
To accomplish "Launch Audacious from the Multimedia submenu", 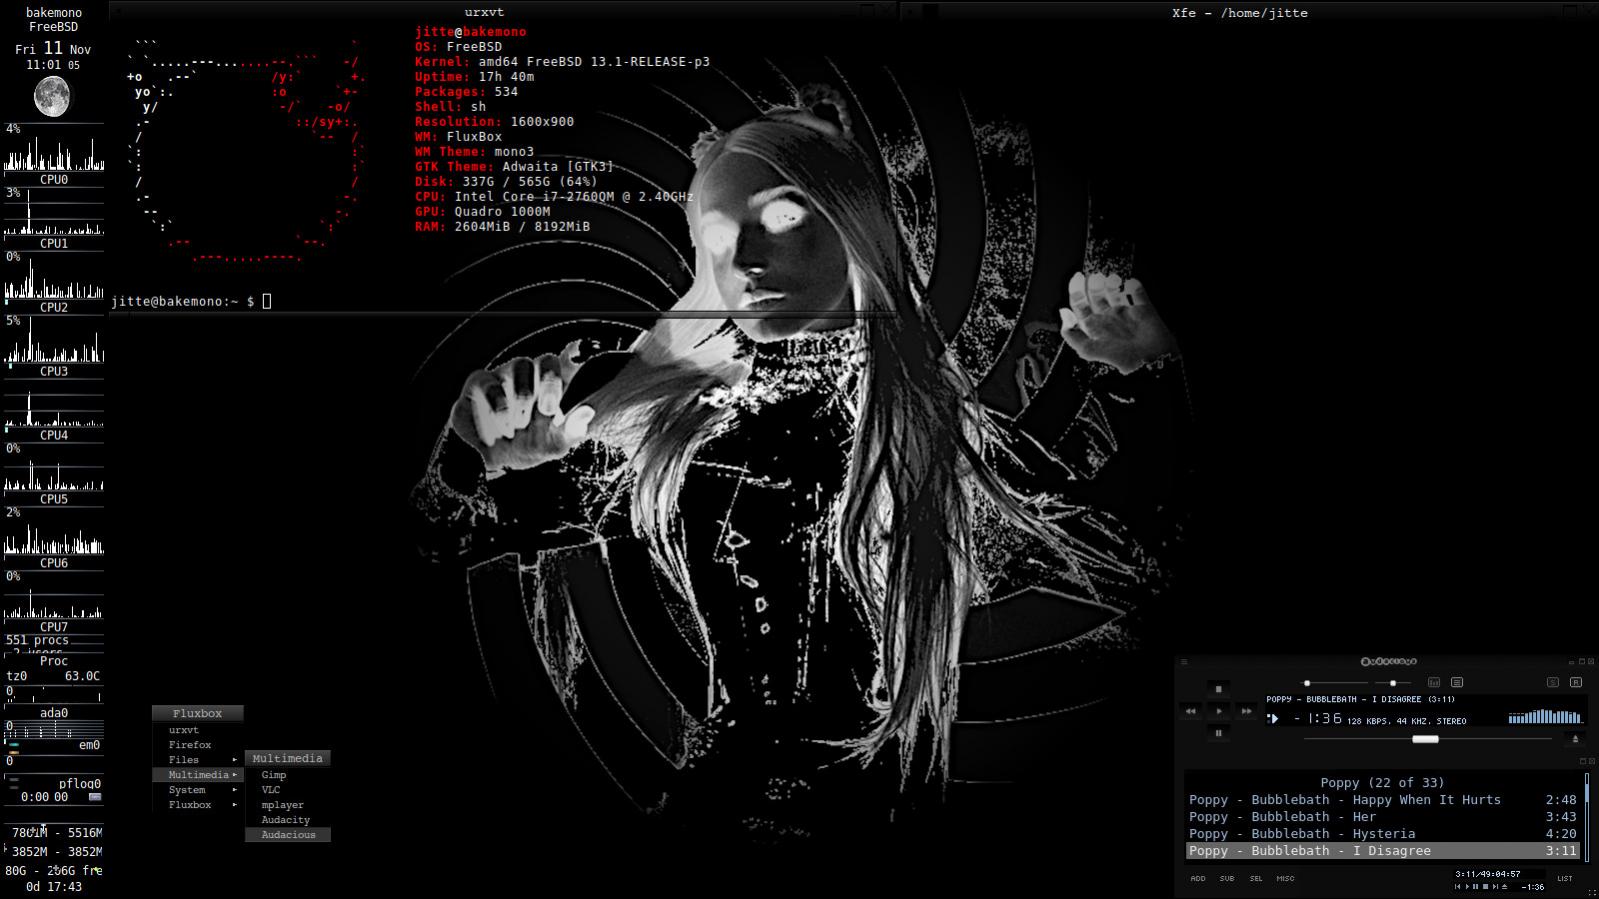I will [288, 835].
